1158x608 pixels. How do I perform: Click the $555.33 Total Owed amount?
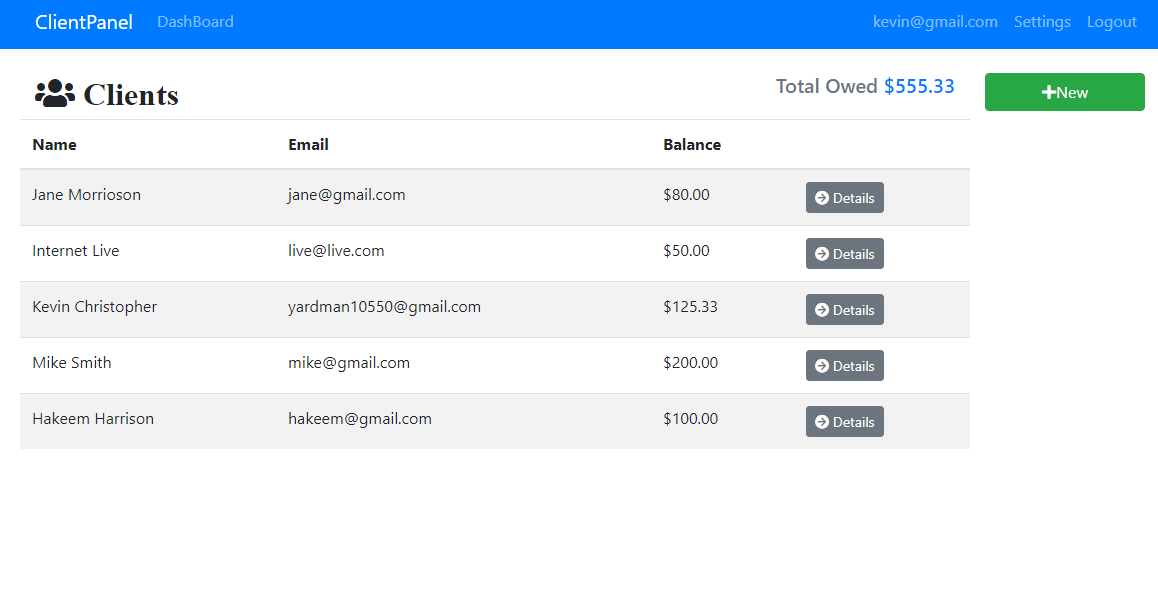919,86
